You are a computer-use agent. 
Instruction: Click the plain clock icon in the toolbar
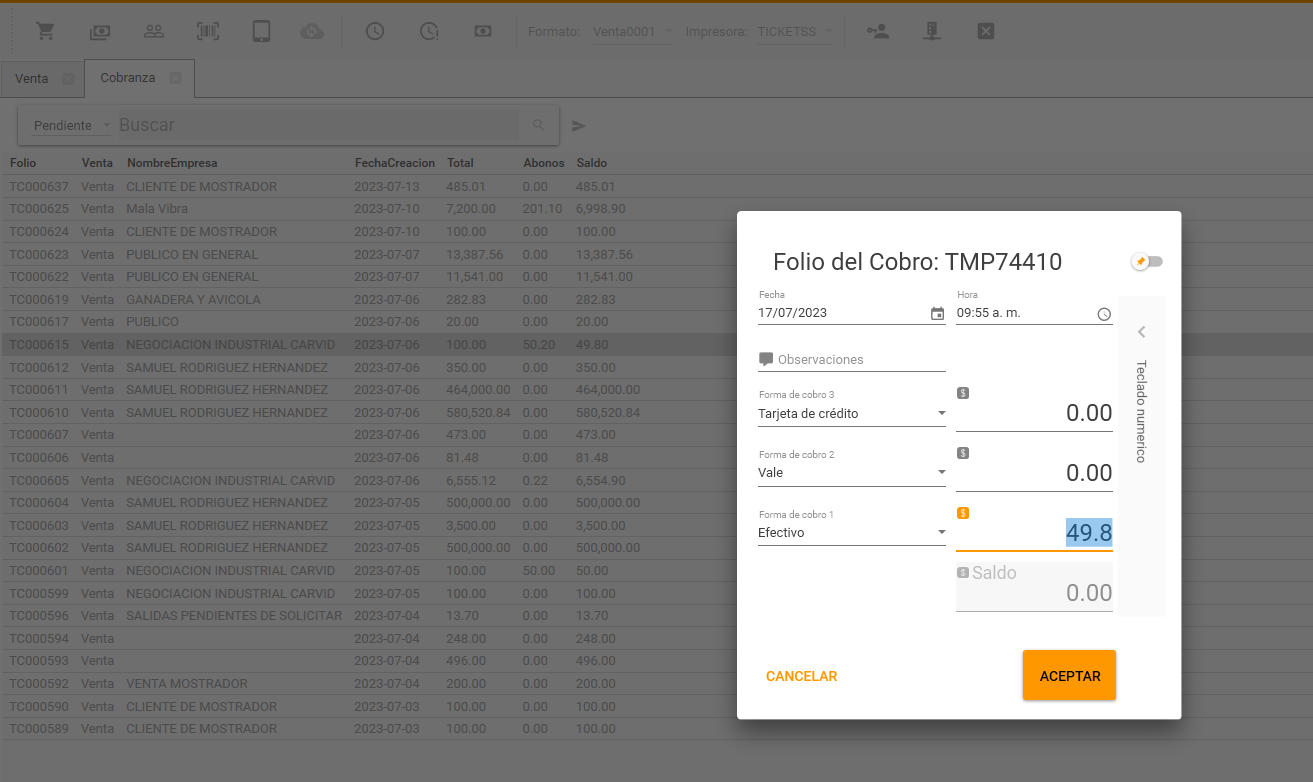pos(375,31)
